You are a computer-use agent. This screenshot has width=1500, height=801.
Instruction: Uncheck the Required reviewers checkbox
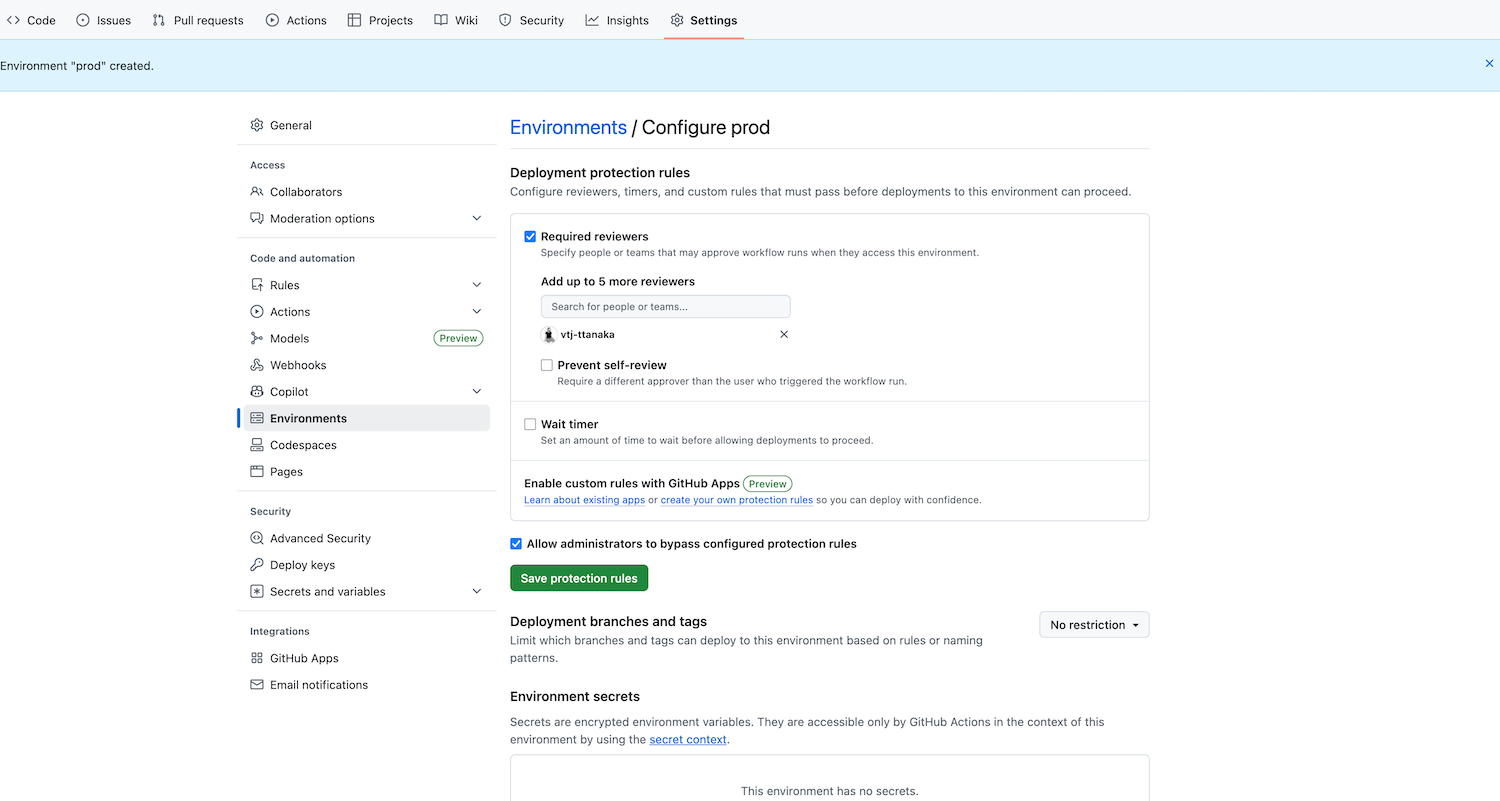point(530,237)
